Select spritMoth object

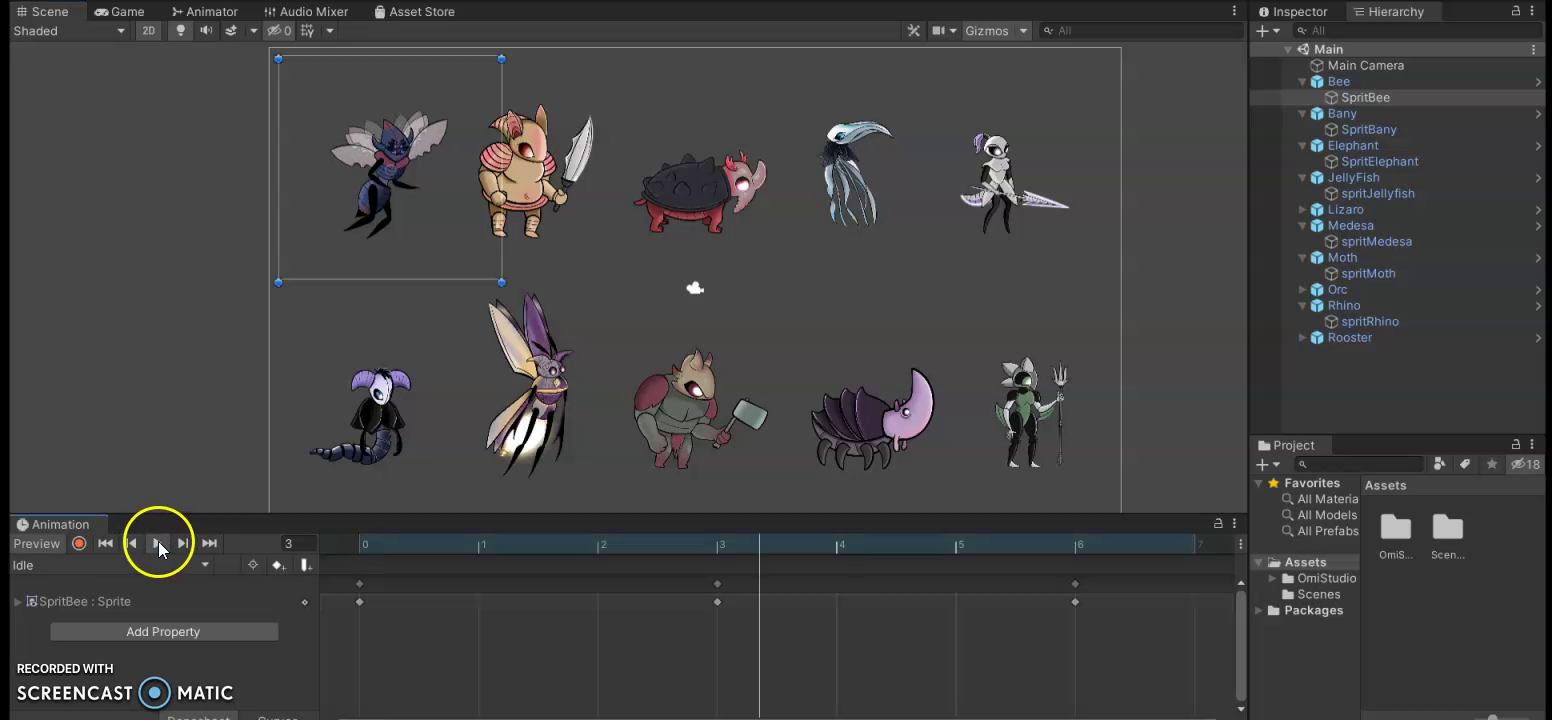coord(1368,273)
